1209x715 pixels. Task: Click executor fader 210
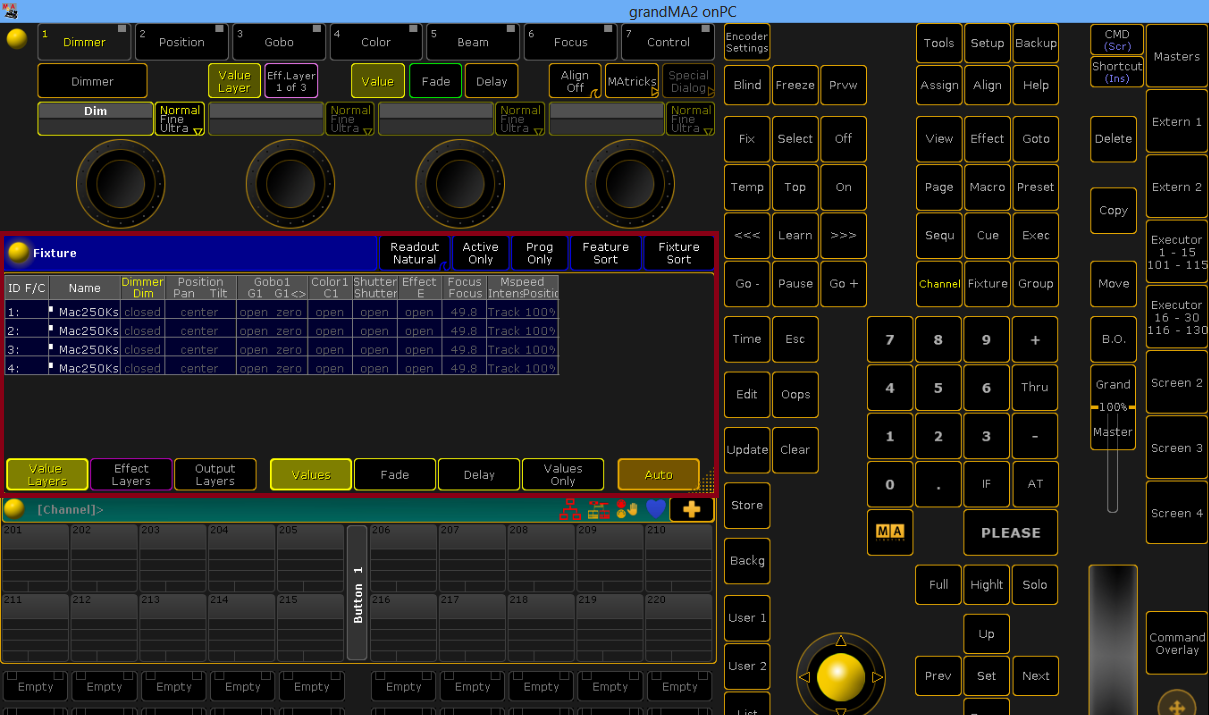678,556
